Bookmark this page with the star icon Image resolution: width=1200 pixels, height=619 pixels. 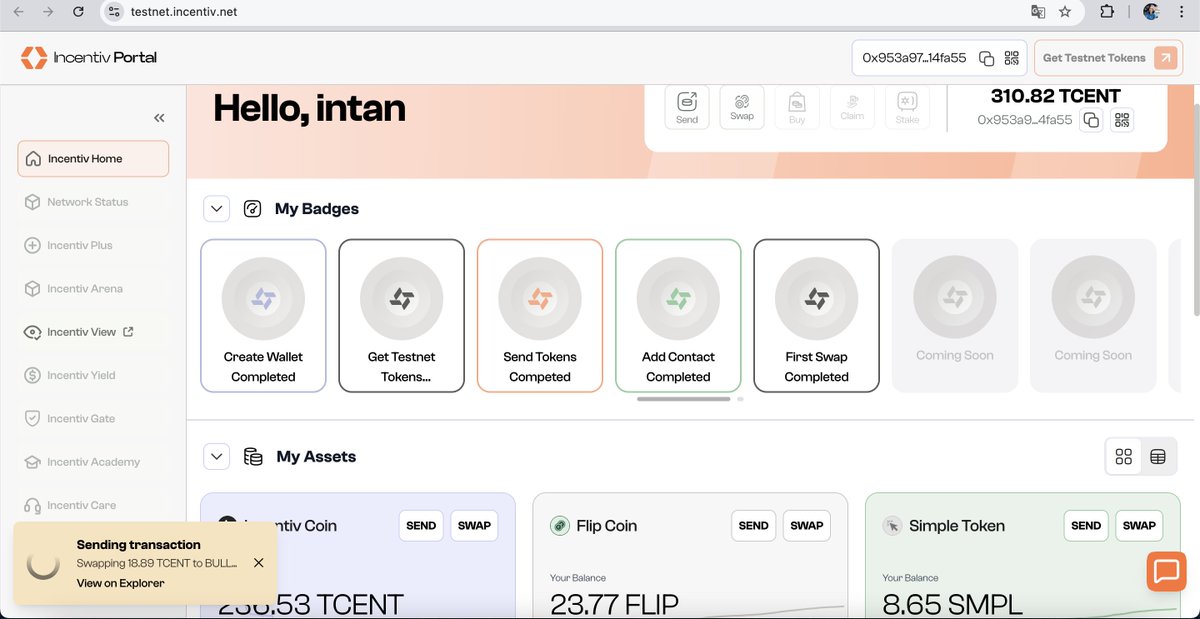coord(1065,12)
